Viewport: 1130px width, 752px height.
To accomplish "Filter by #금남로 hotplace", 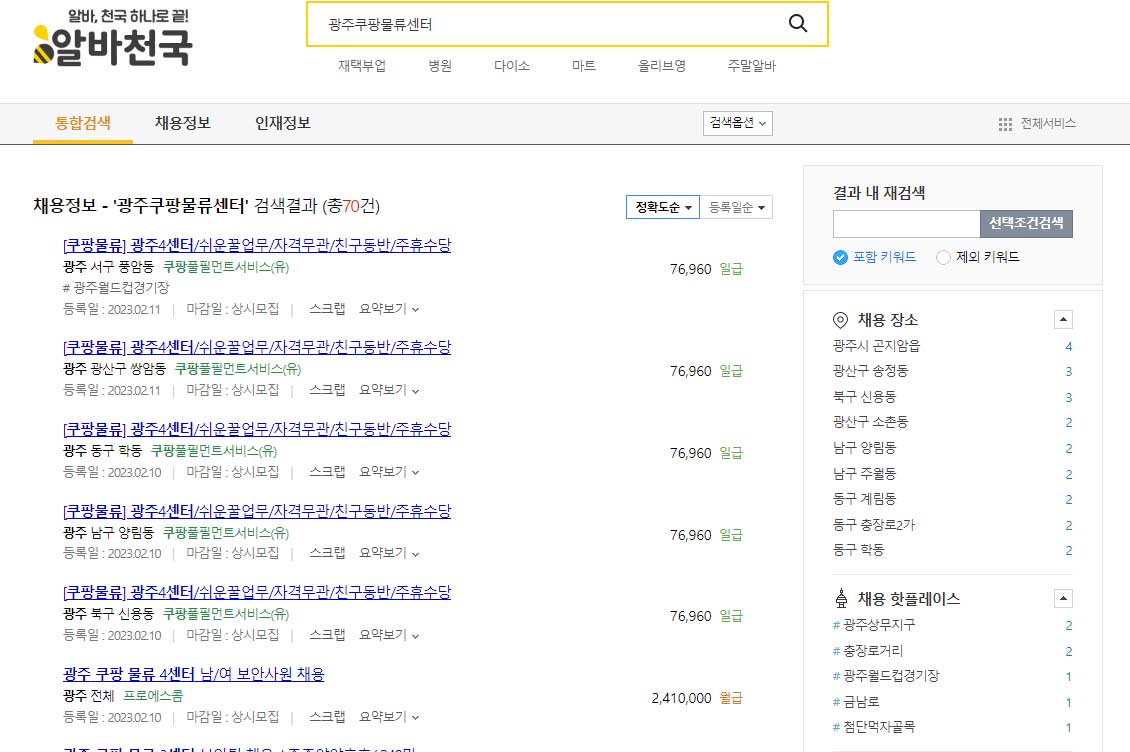I will tap(856, 702).
